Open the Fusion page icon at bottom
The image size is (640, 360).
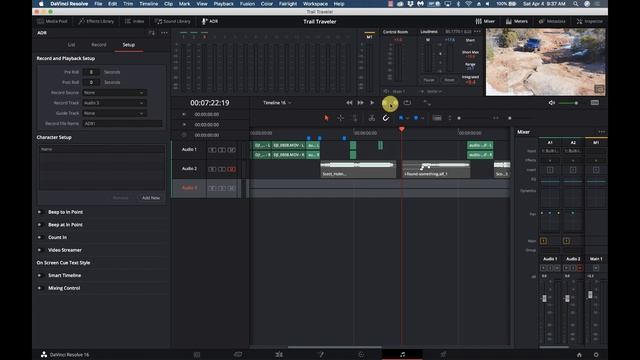click(320, 354)
